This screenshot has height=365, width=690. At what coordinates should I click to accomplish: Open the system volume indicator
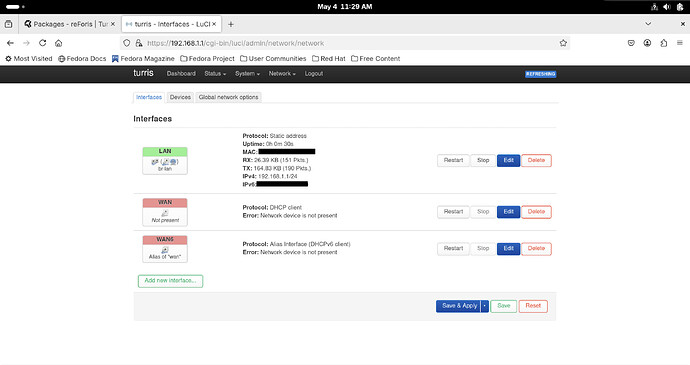tap(667, 7)
